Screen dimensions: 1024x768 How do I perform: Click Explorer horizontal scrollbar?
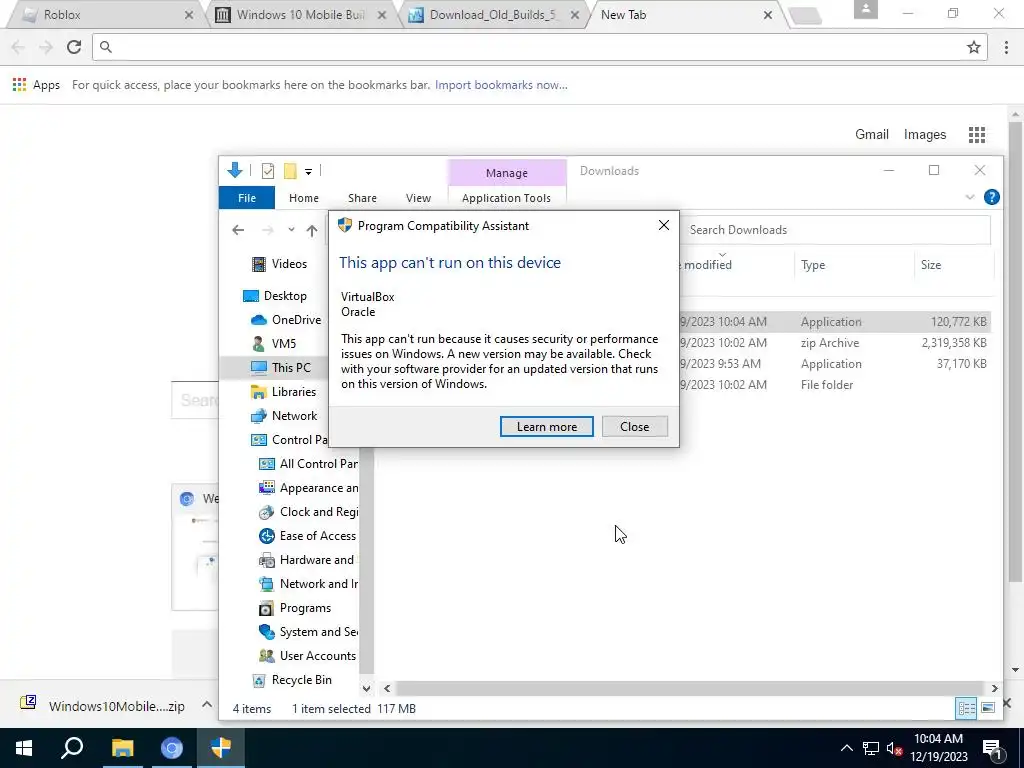pos(690,688)
